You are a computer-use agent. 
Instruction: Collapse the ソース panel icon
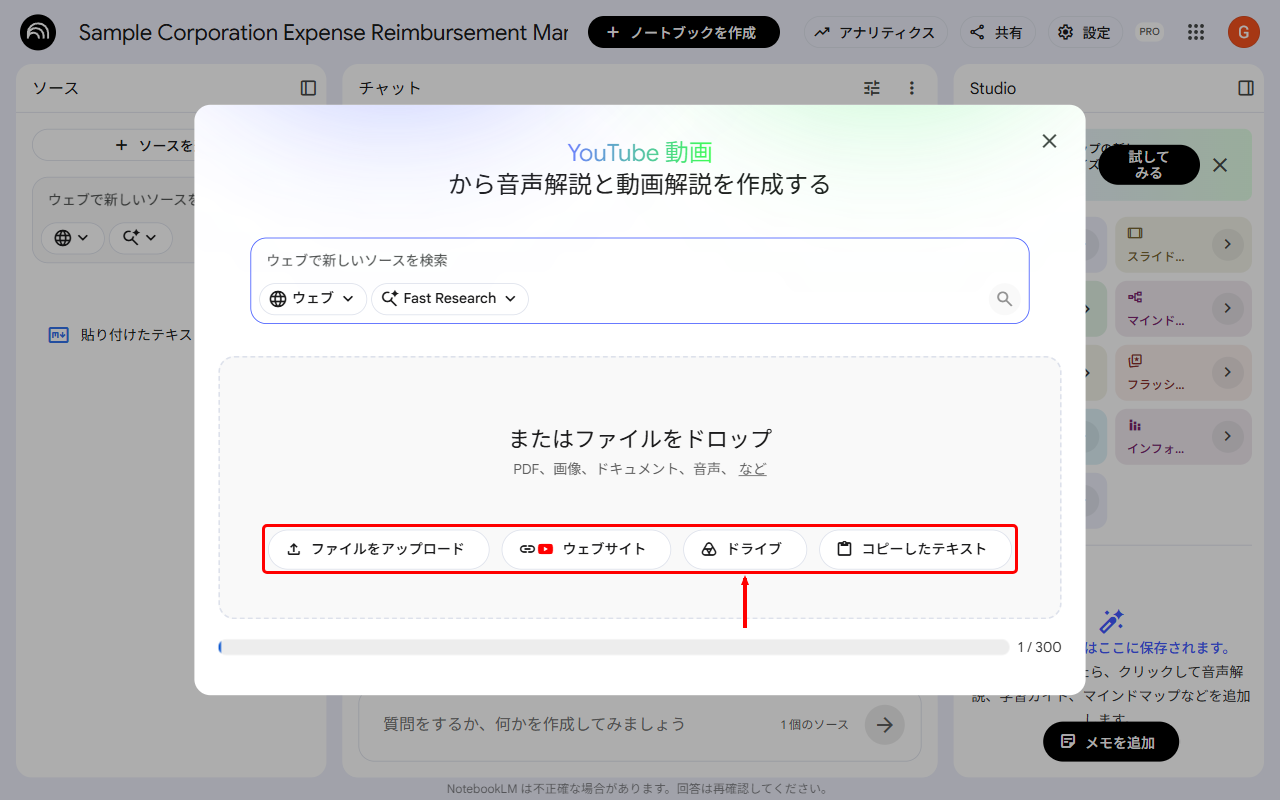(308, 88)
